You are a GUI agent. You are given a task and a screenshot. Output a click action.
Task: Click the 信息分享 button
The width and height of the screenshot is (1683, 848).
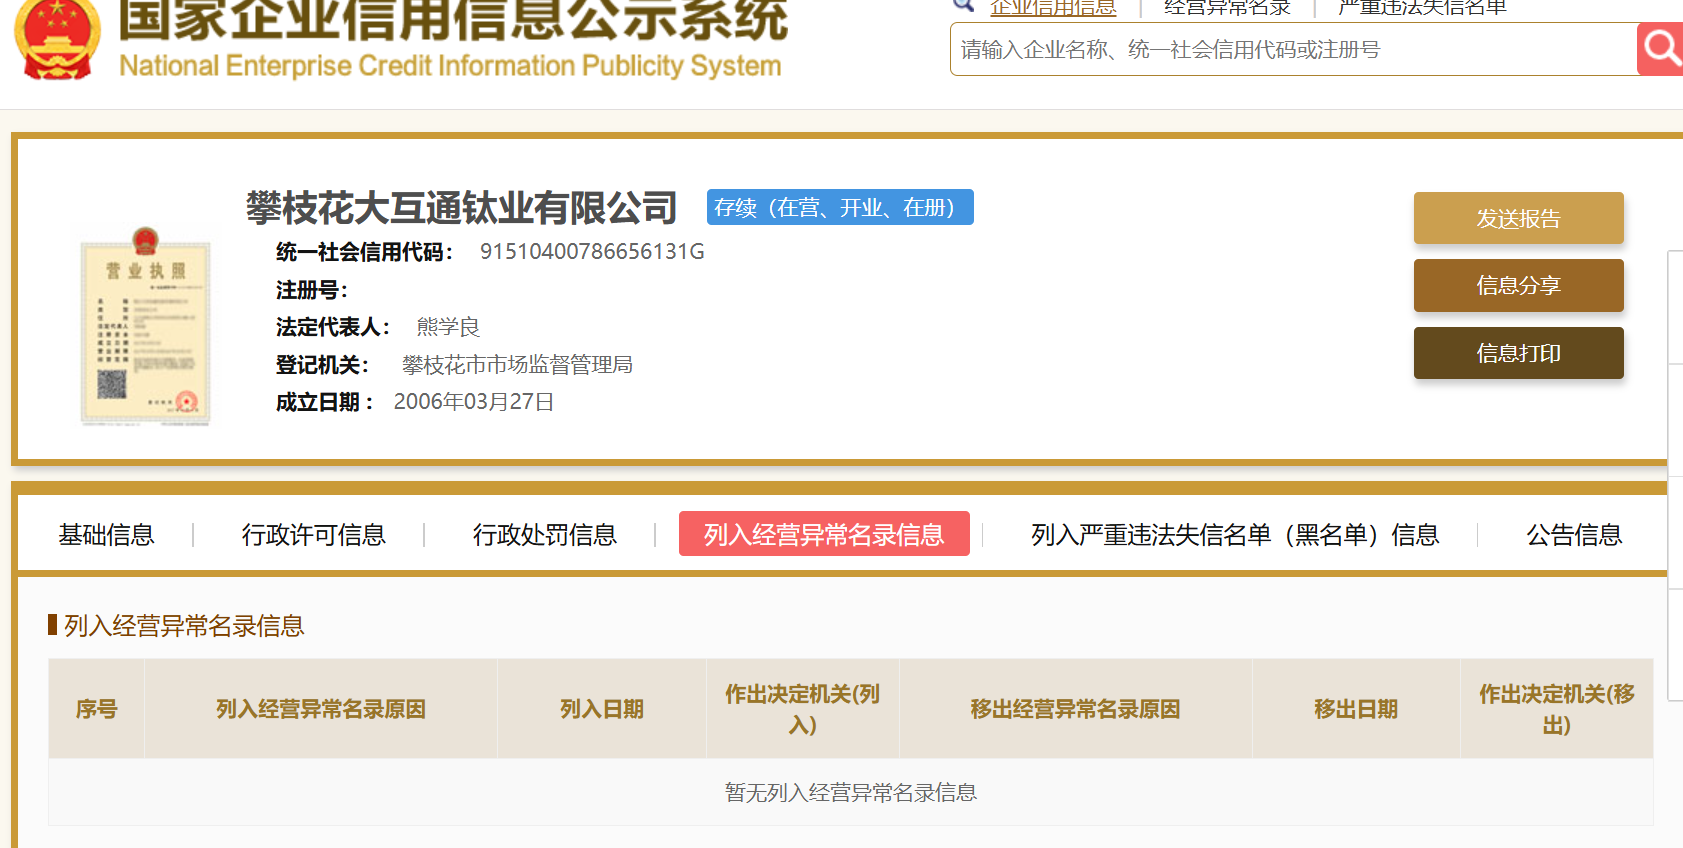(1518, 285)
